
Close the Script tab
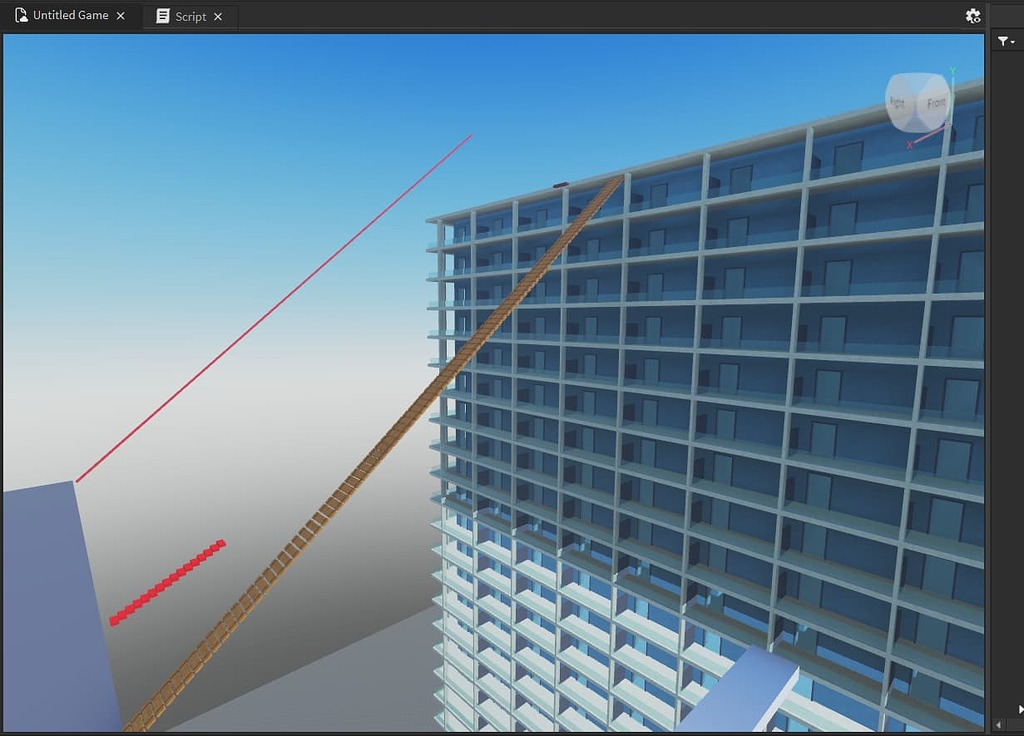[x=217, y=15]
